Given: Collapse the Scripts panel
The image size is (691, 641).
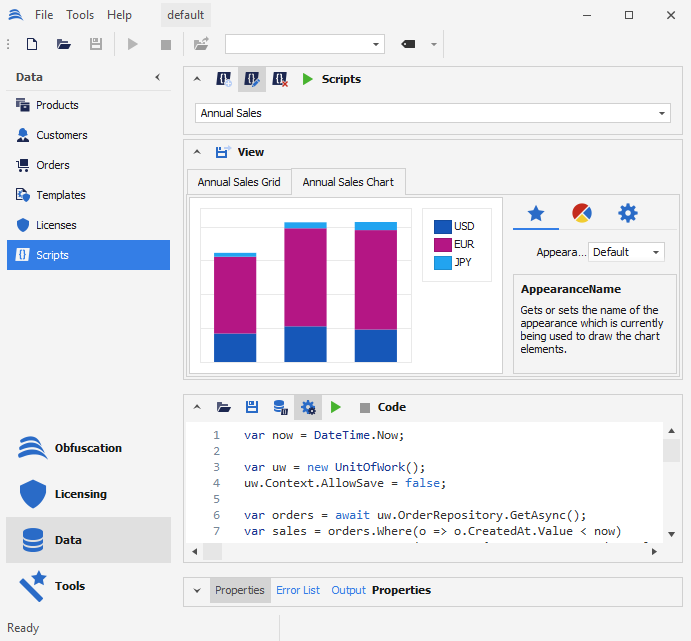Looking at the screenshot, I should 197,79.
